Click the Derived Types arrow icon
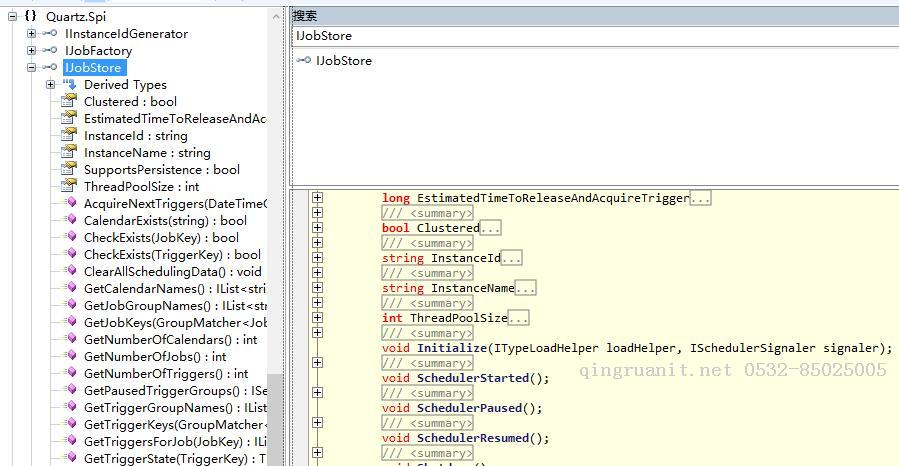Viewport: 899px width, 466px height. tap(70, 84)
